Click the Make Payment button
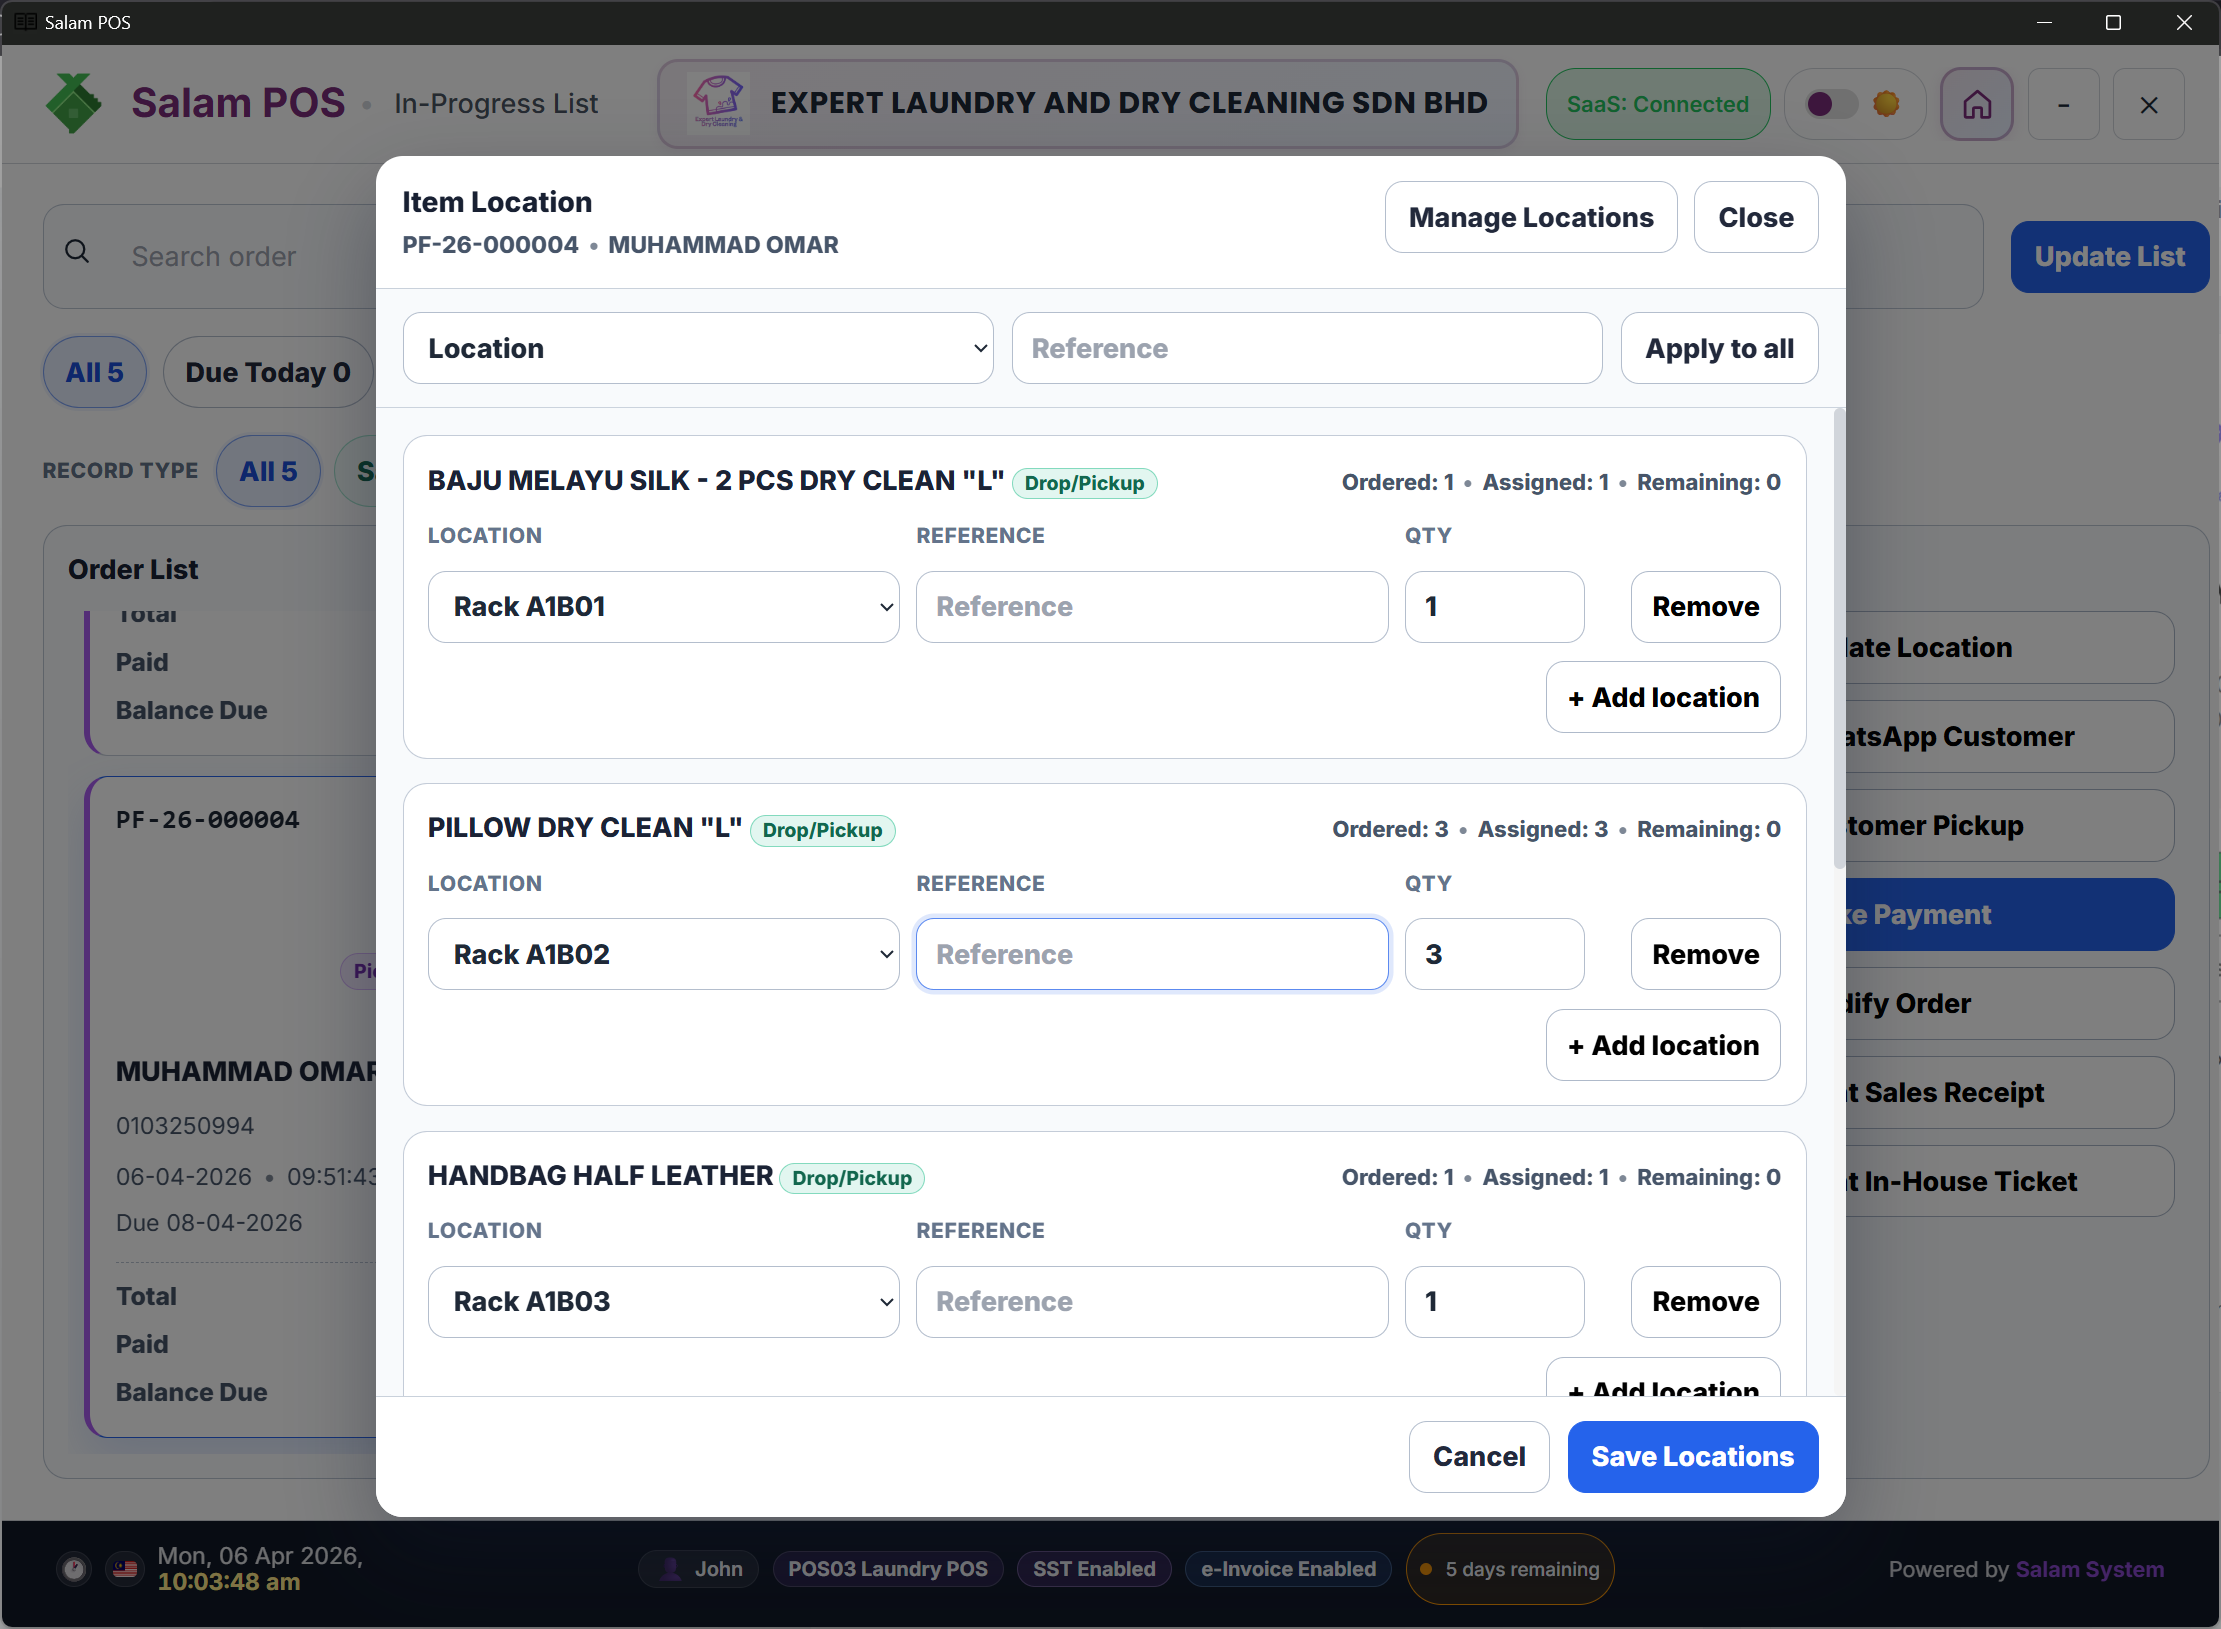Screen dimensions: 2221x1629 [x=2008, y=915]
